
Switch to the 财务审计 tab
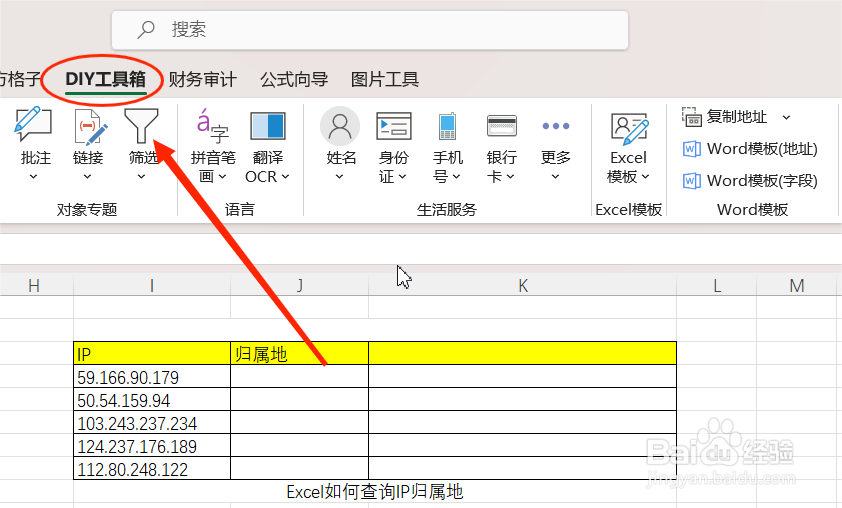[202, 79]
